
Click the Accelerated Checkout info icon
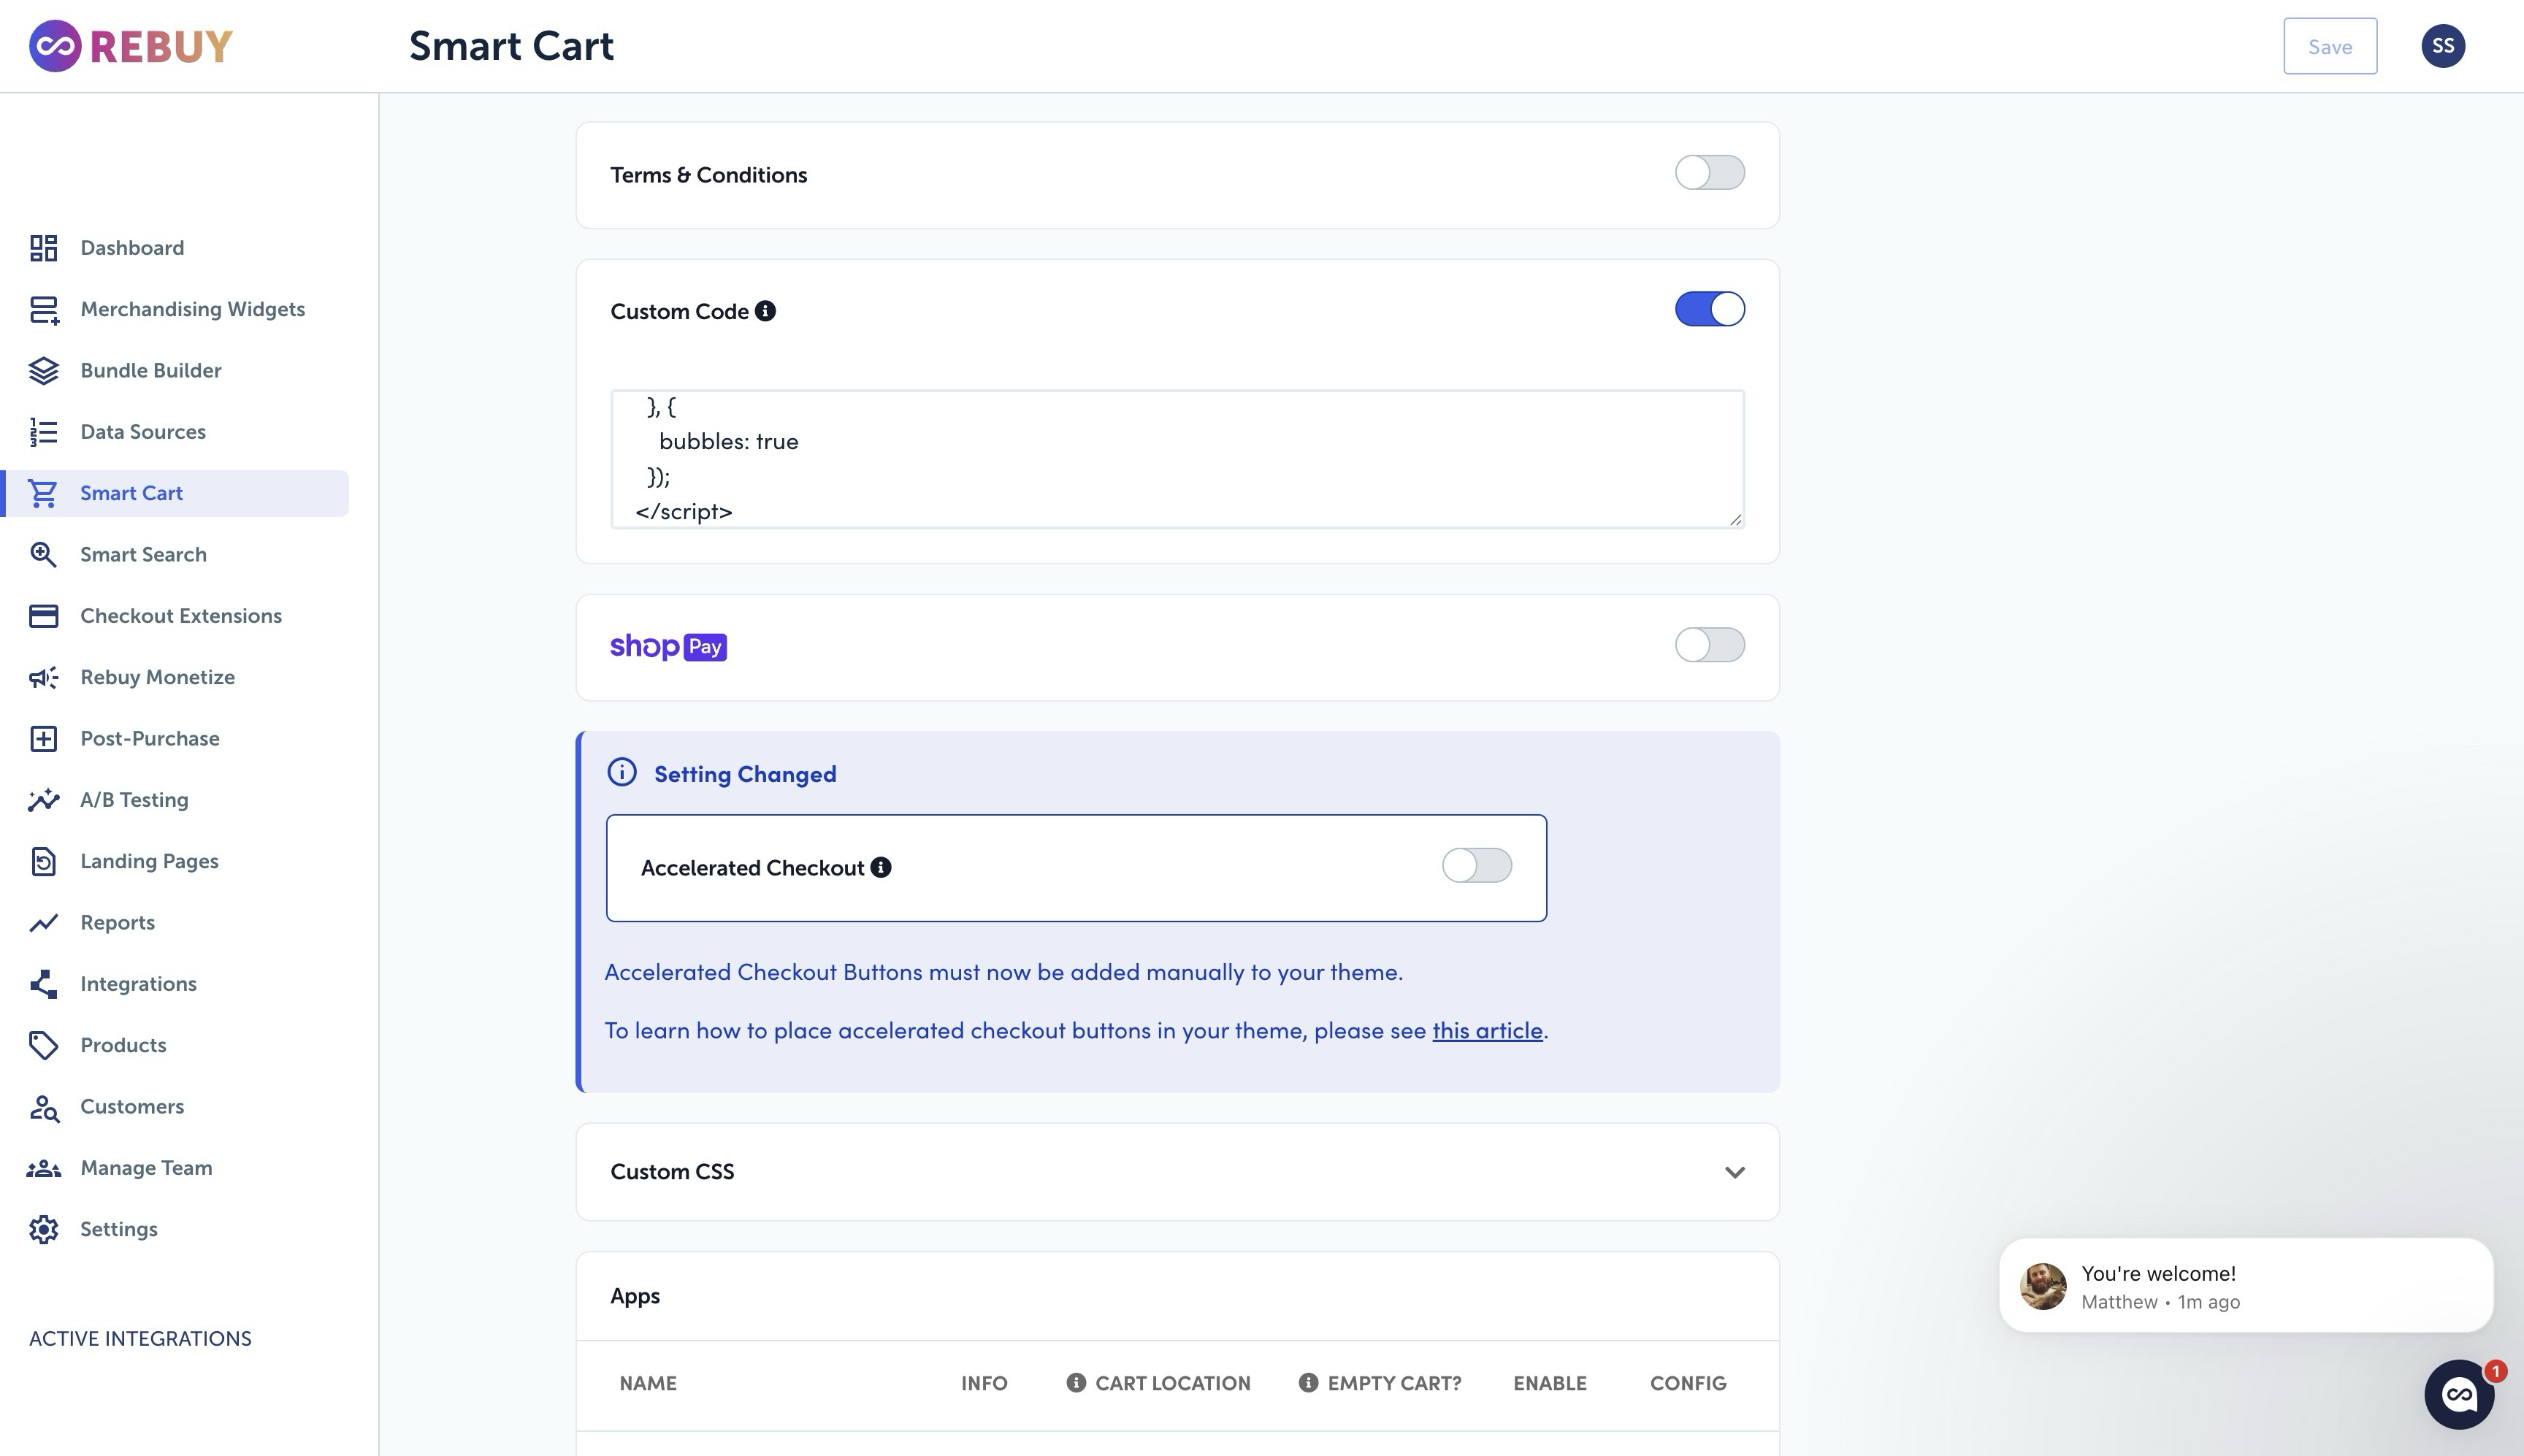click(x=881, y=868)
